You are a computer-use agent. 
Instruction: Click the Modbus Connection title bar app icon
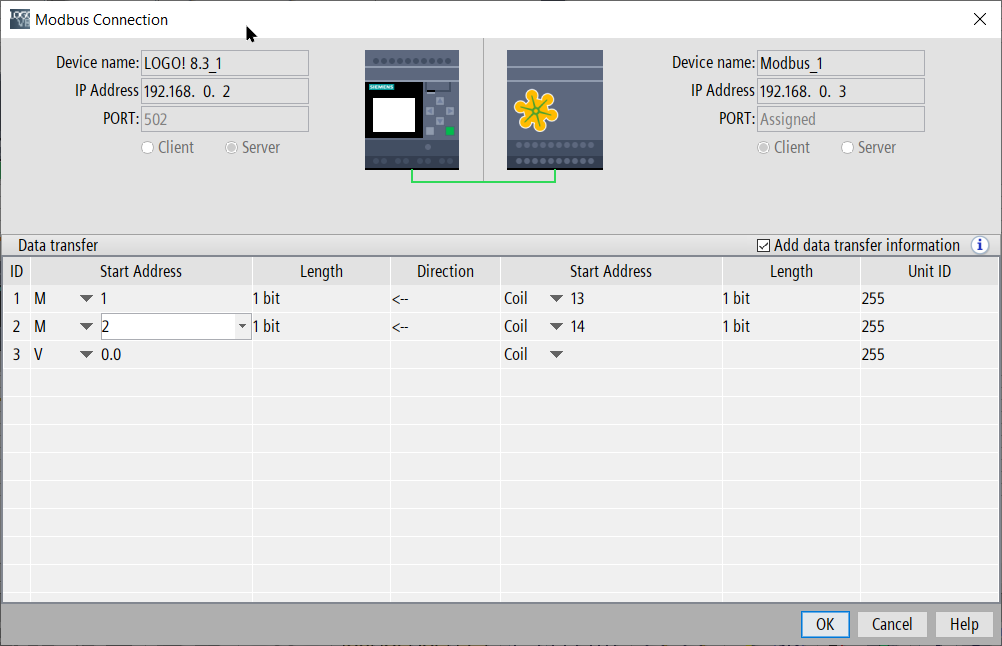(20, 19)
